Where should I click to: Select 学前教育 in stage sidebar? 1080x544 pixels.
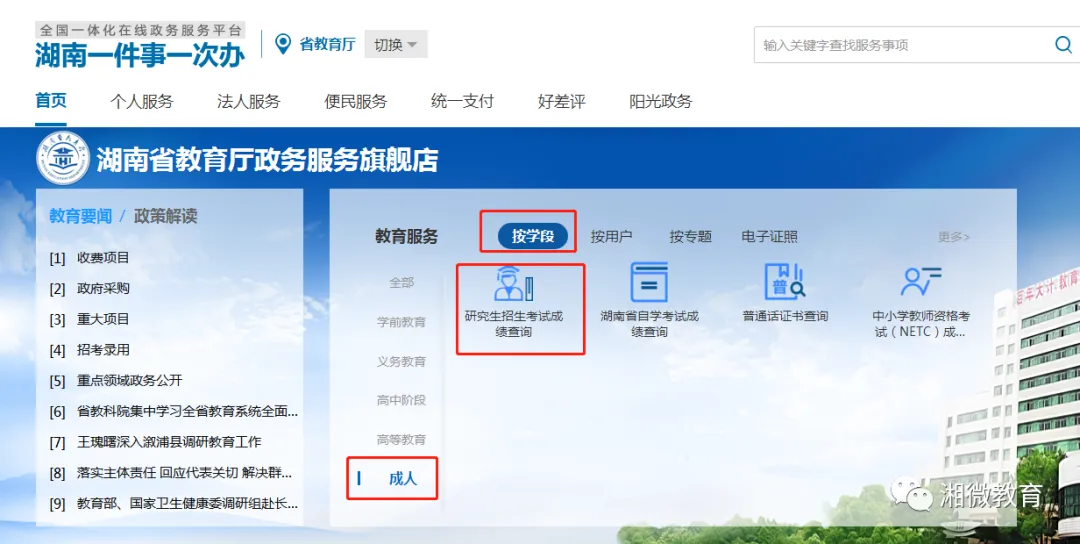click(x=402, y=322)
